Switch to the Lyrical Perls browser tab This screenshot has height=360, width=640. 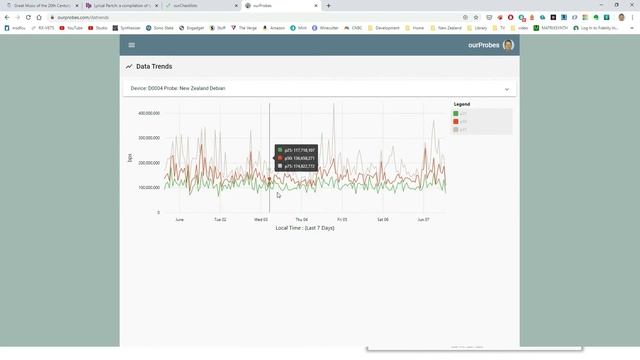click(x=121, y=6)
